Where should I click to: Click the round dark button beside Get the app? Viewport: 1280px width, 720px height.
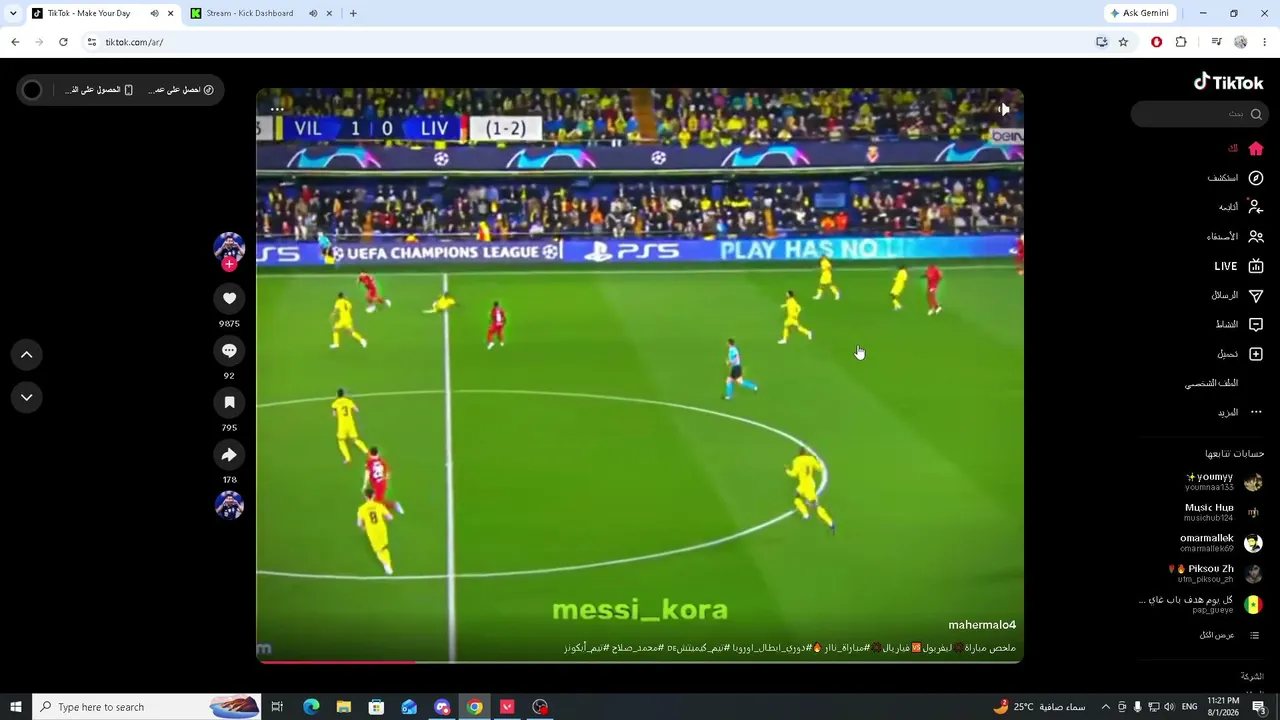point(32,90)
